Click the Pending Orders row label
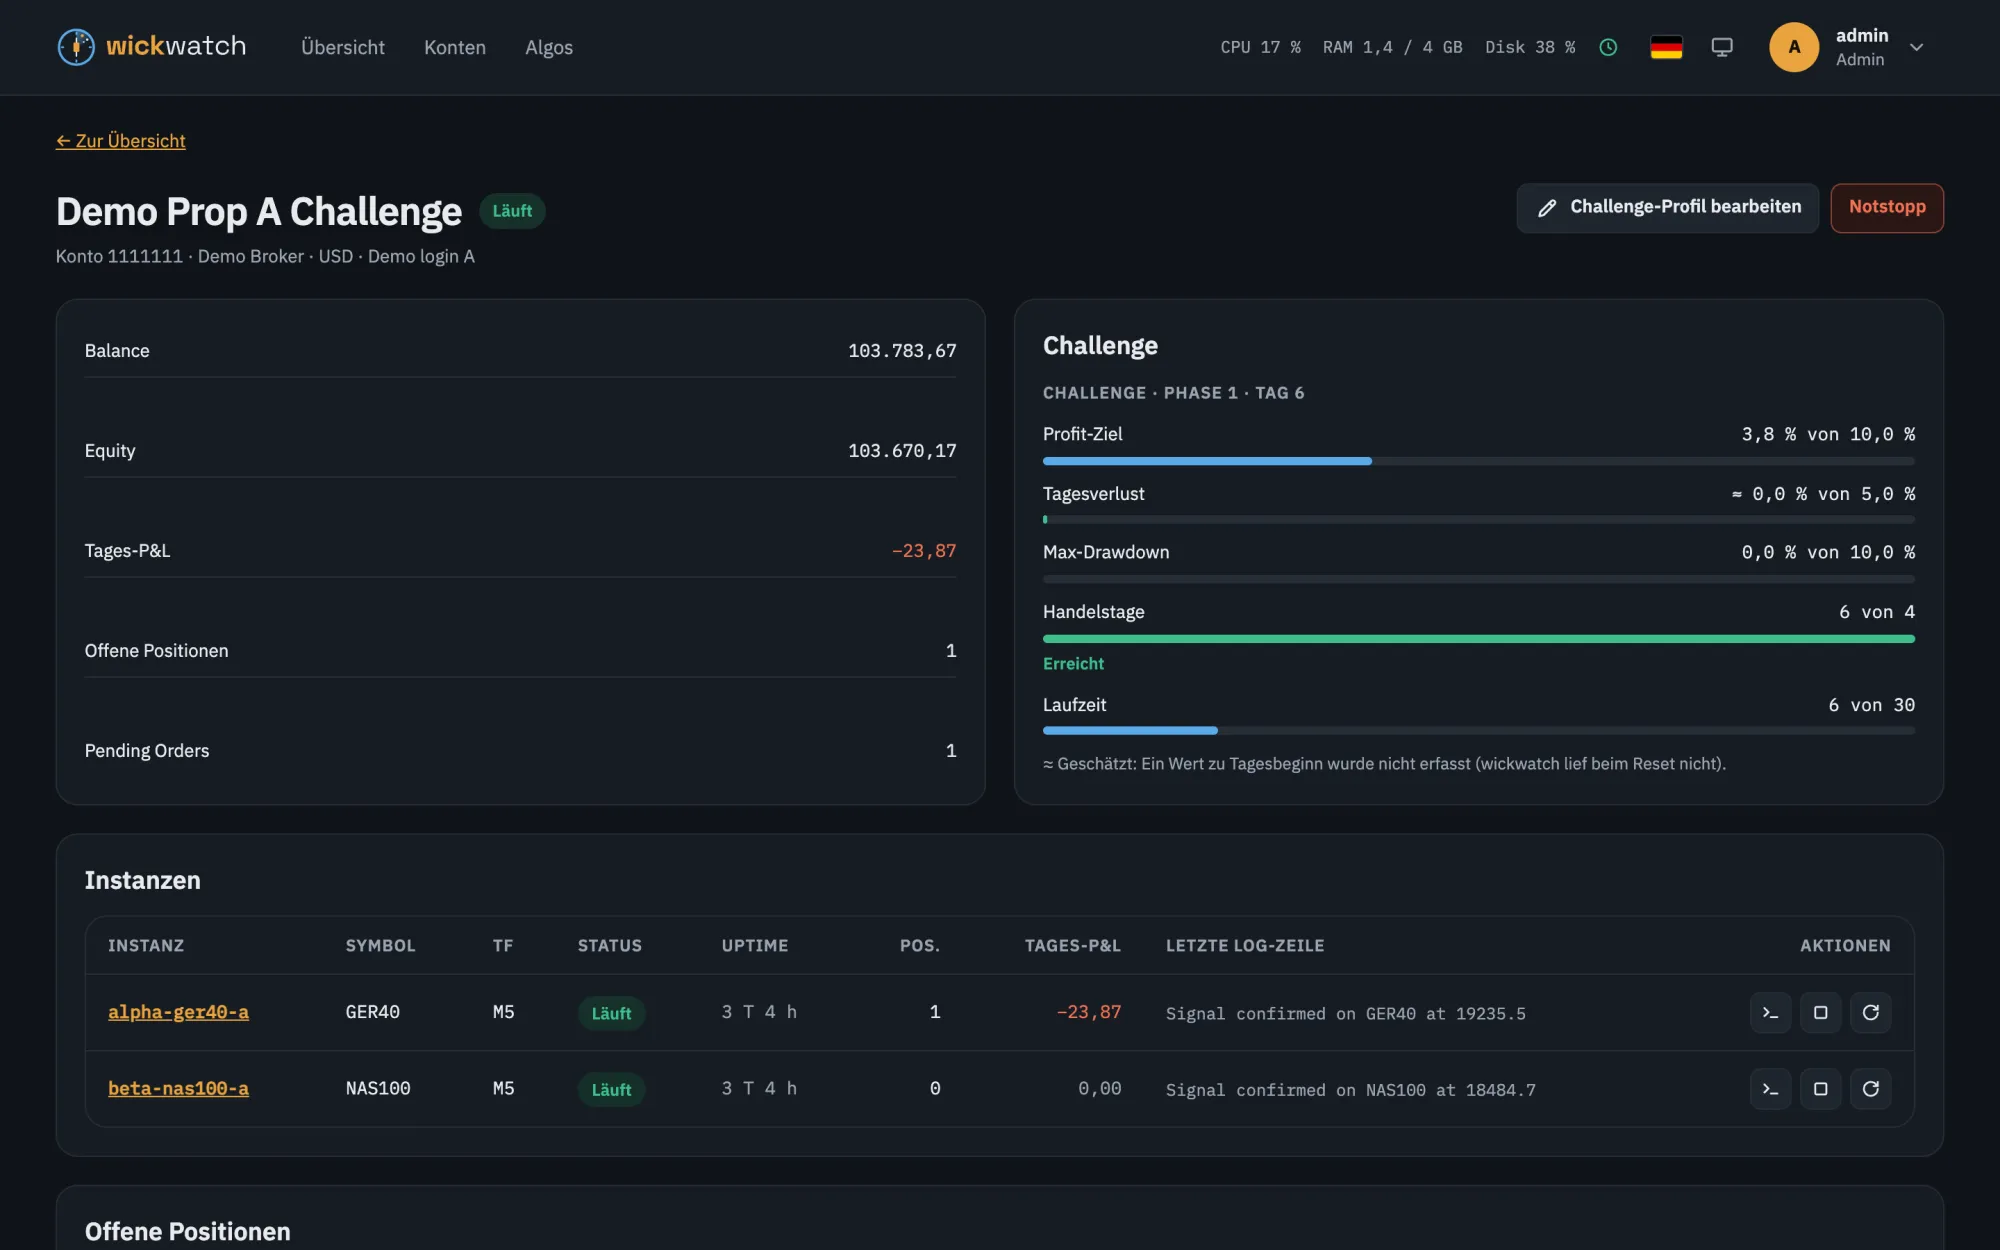 click(147, 751)
